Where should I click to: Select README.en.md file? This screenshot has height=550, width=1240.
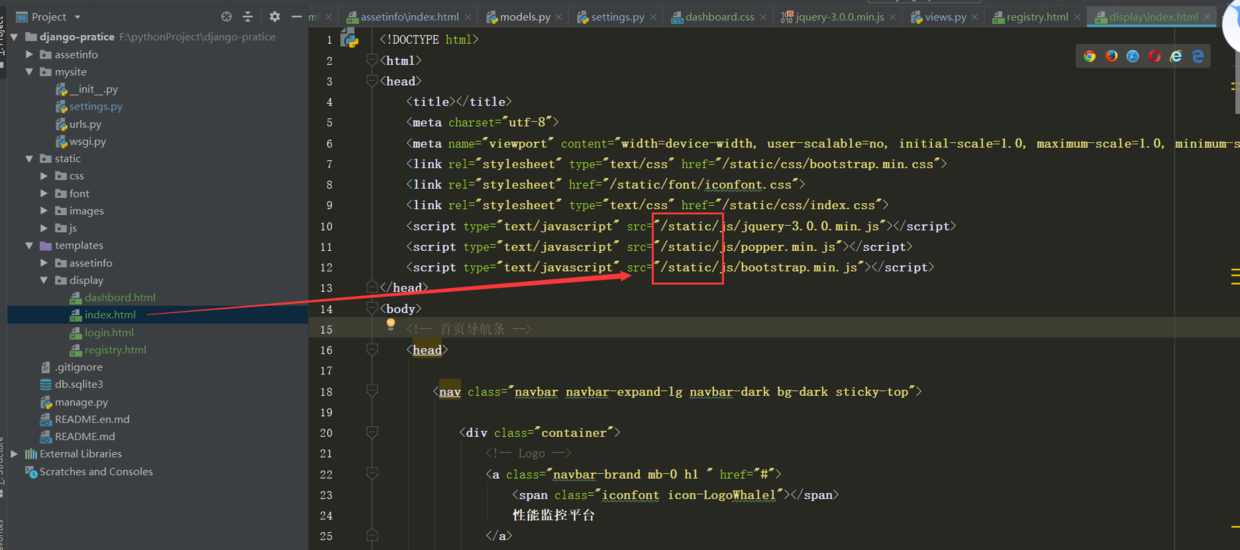pyautogui.click(x=92, y=420)
